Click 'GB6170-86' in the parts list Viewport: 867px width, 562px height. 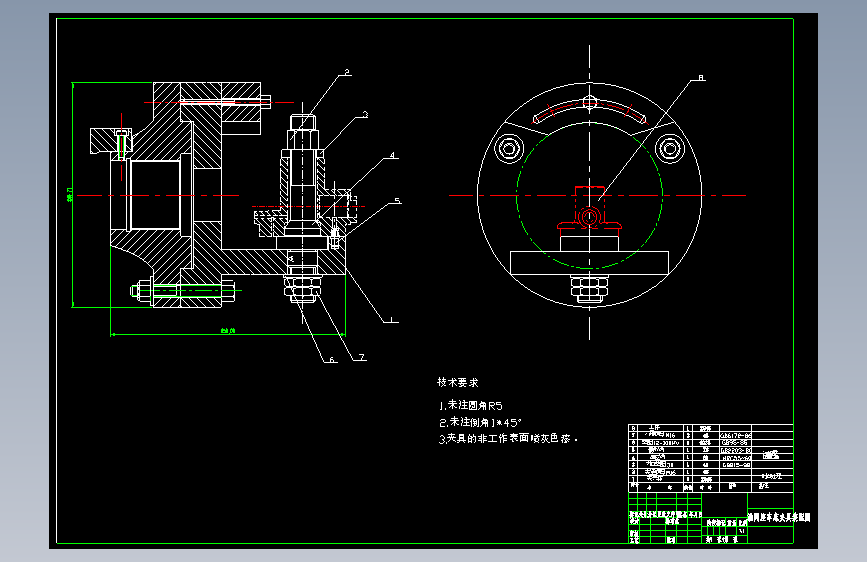point(736,436)
